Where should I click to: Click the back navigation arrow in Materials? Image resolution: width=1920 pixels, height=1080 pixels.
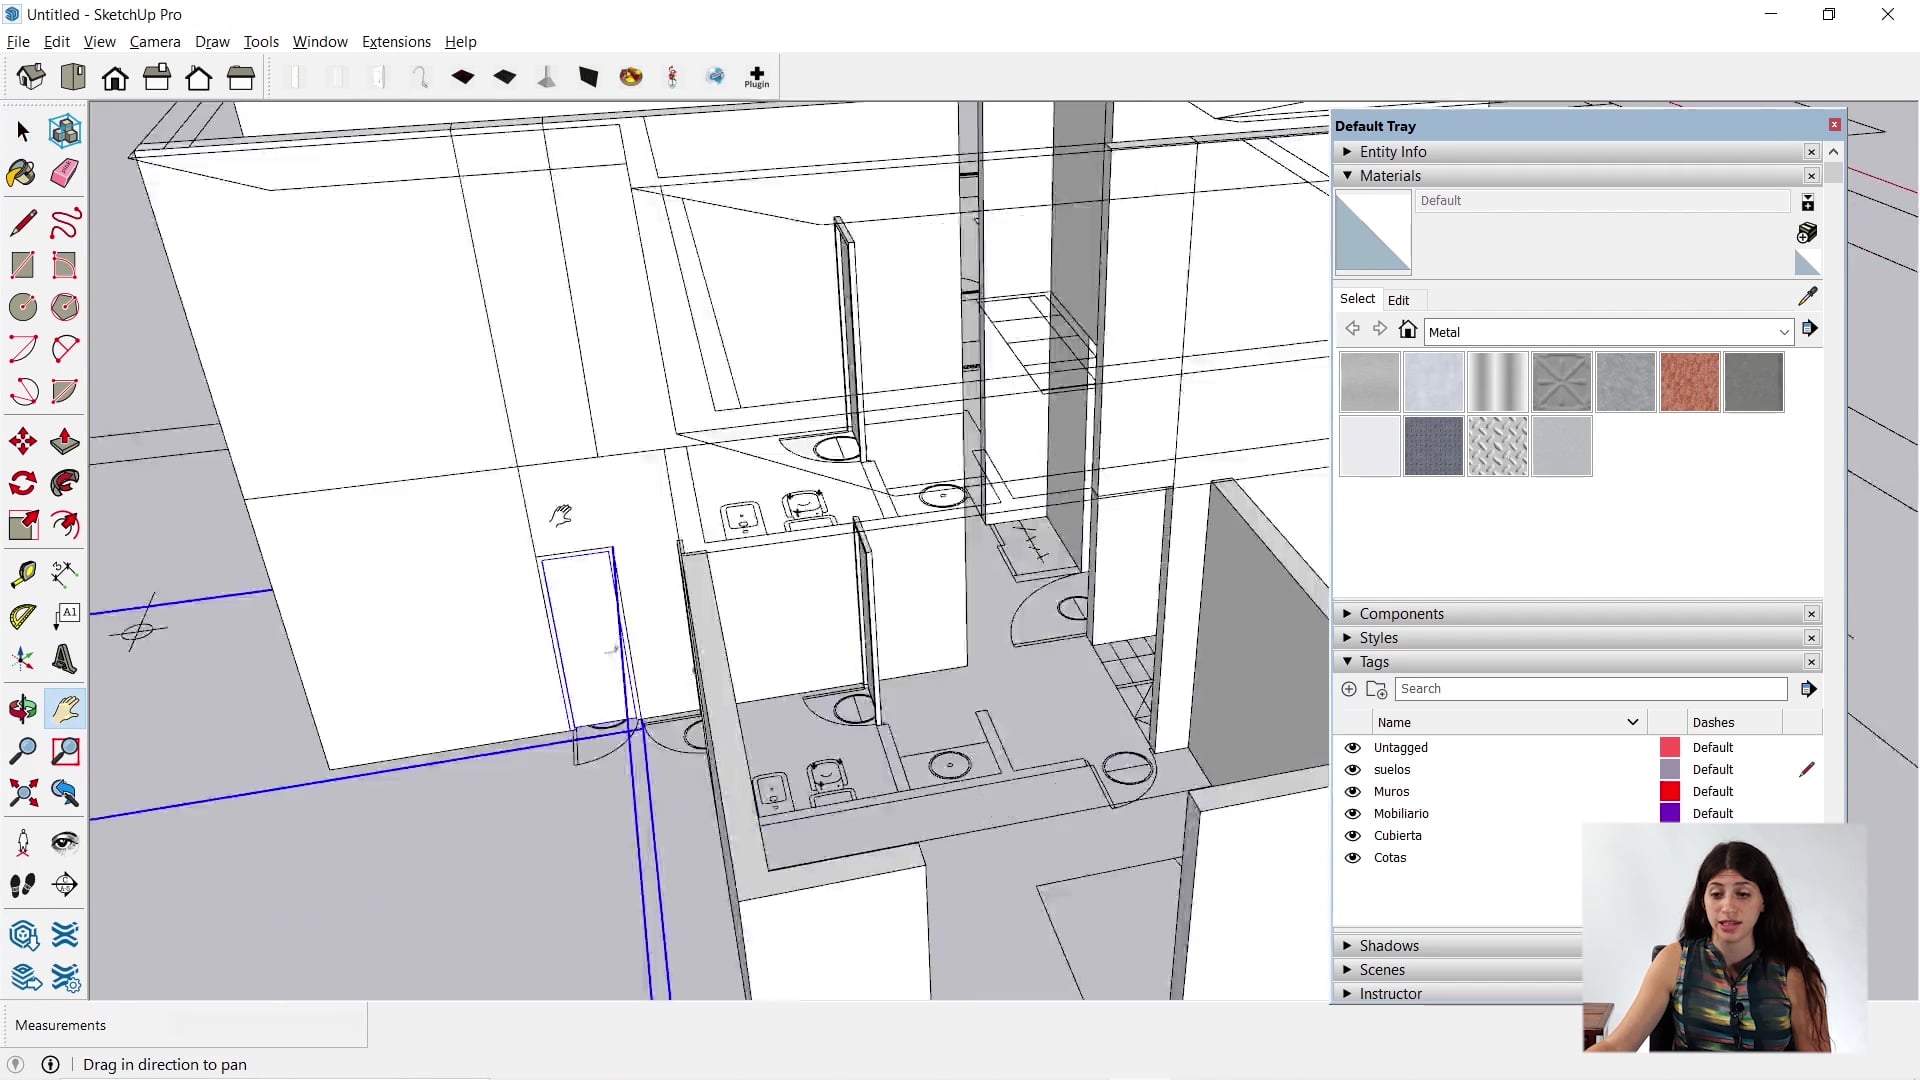[x=1352, y=328]
